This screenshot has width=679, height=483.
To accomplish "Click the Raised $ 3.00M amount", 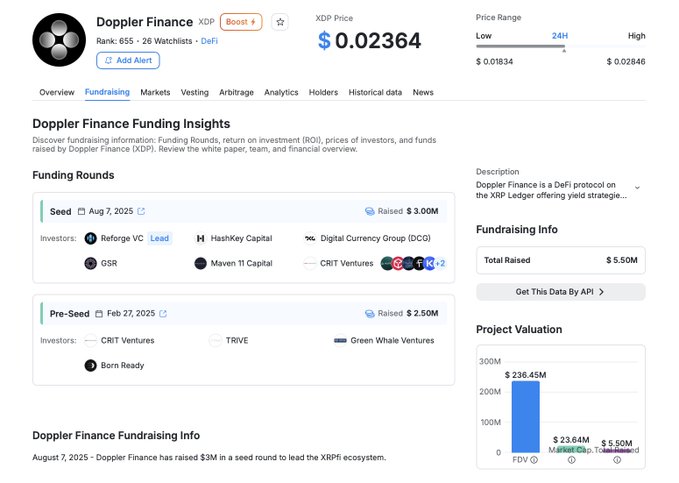I will pos(422,211).
